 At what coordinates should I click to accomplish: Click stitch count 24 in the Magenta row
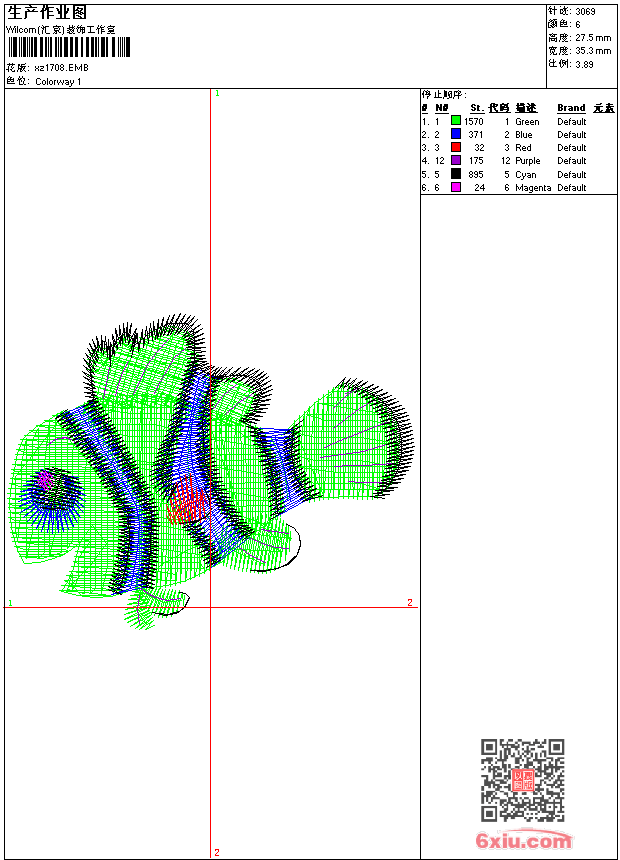click(480, 188)
